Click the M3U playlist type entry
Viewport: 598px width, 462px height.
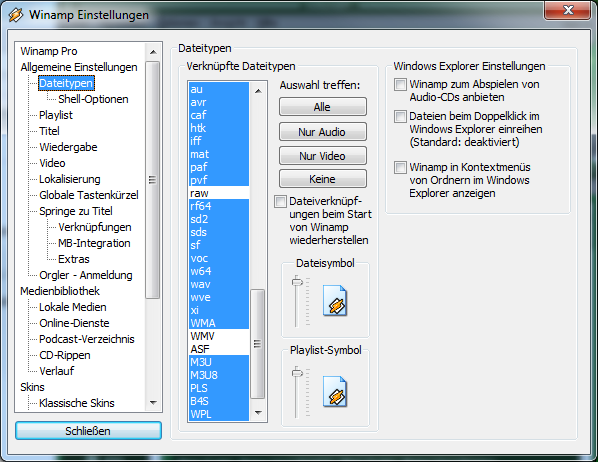pyautogui.click(x=219, y=362)
